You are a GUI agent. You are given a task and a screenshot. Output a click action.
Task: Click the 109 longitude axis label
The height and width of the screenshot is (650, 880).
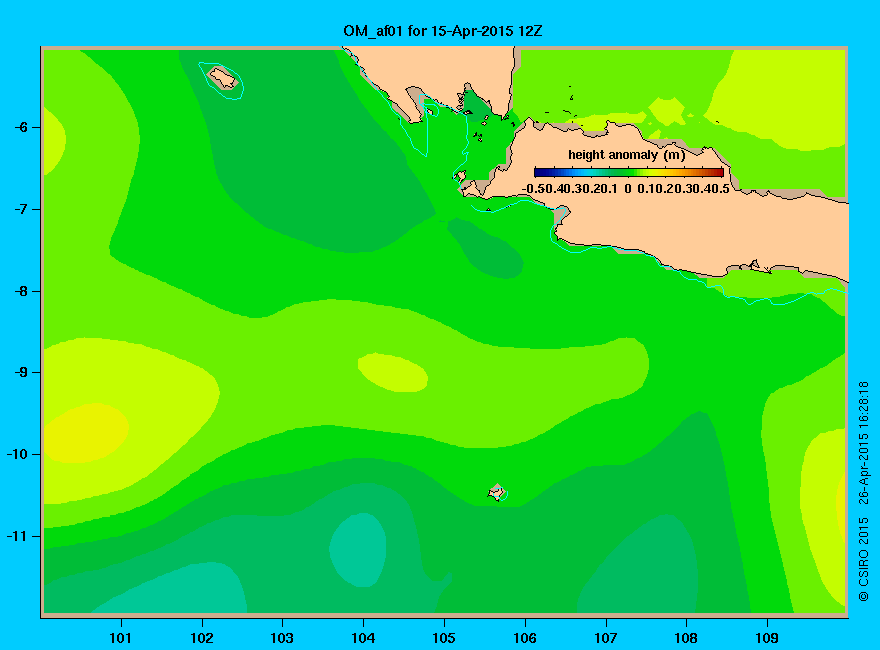pyautogui.click(x=767, y=638)
